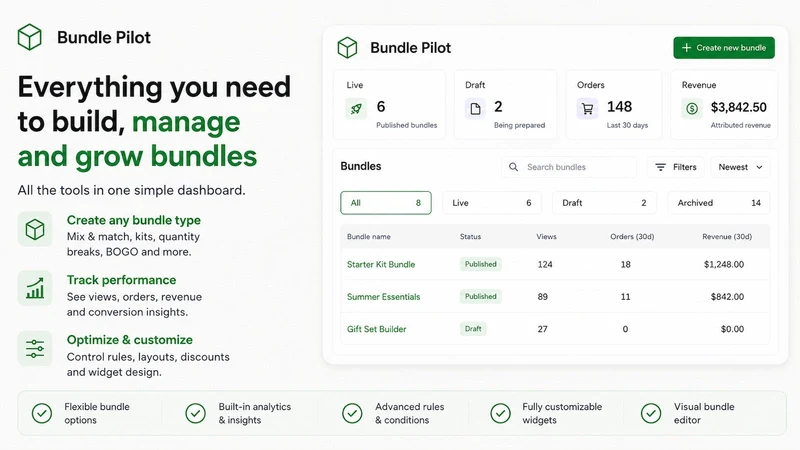Click the 89 views value
This screenshot has width=800, height=450.
click(542, 296)
